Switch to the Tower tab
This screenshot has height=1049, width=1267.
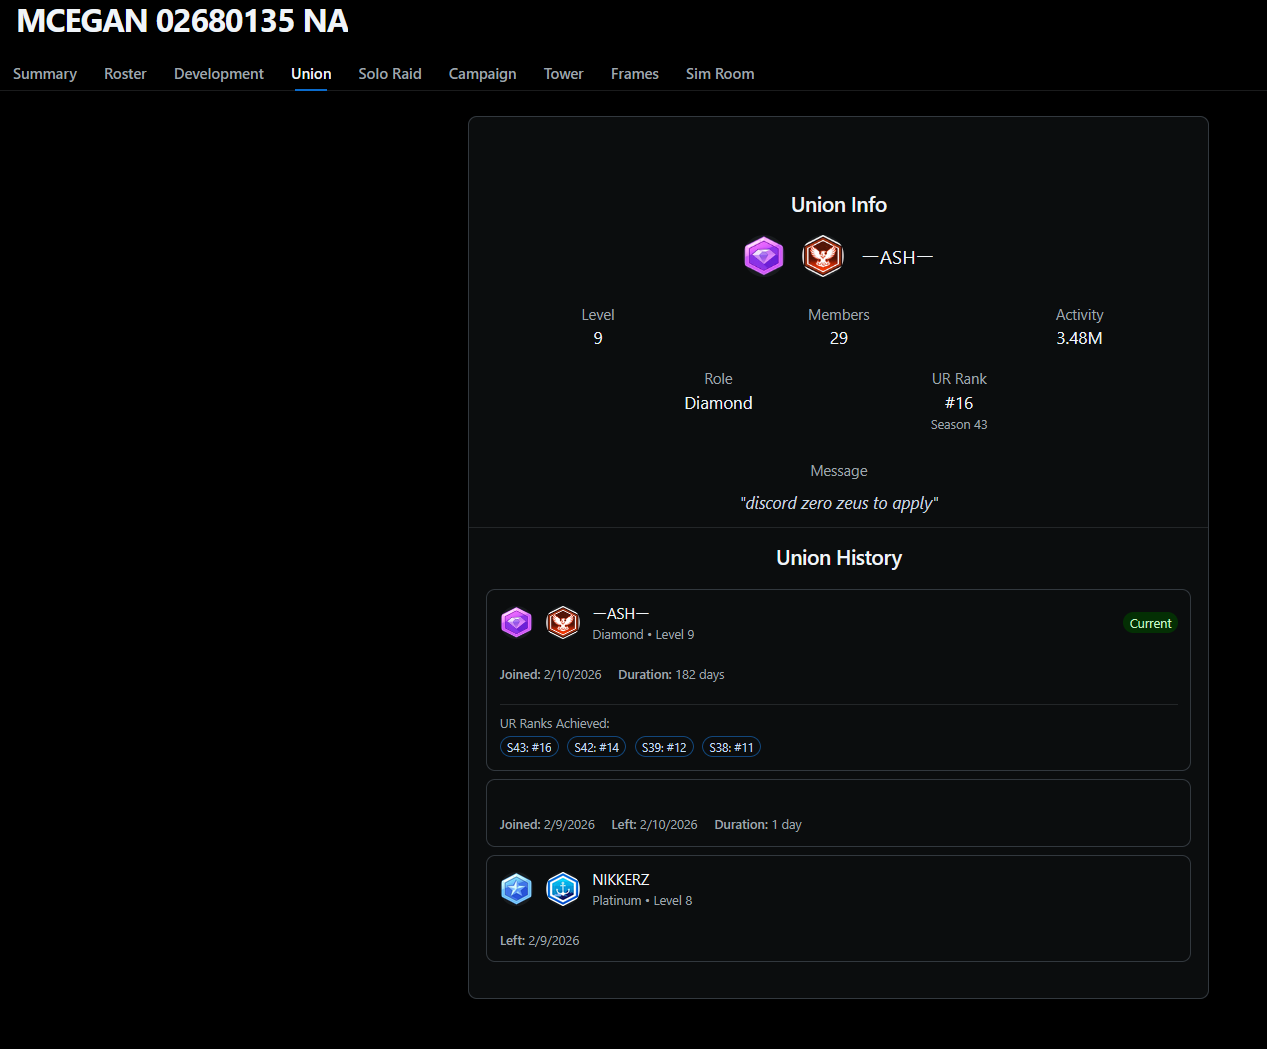pos(564,74)
